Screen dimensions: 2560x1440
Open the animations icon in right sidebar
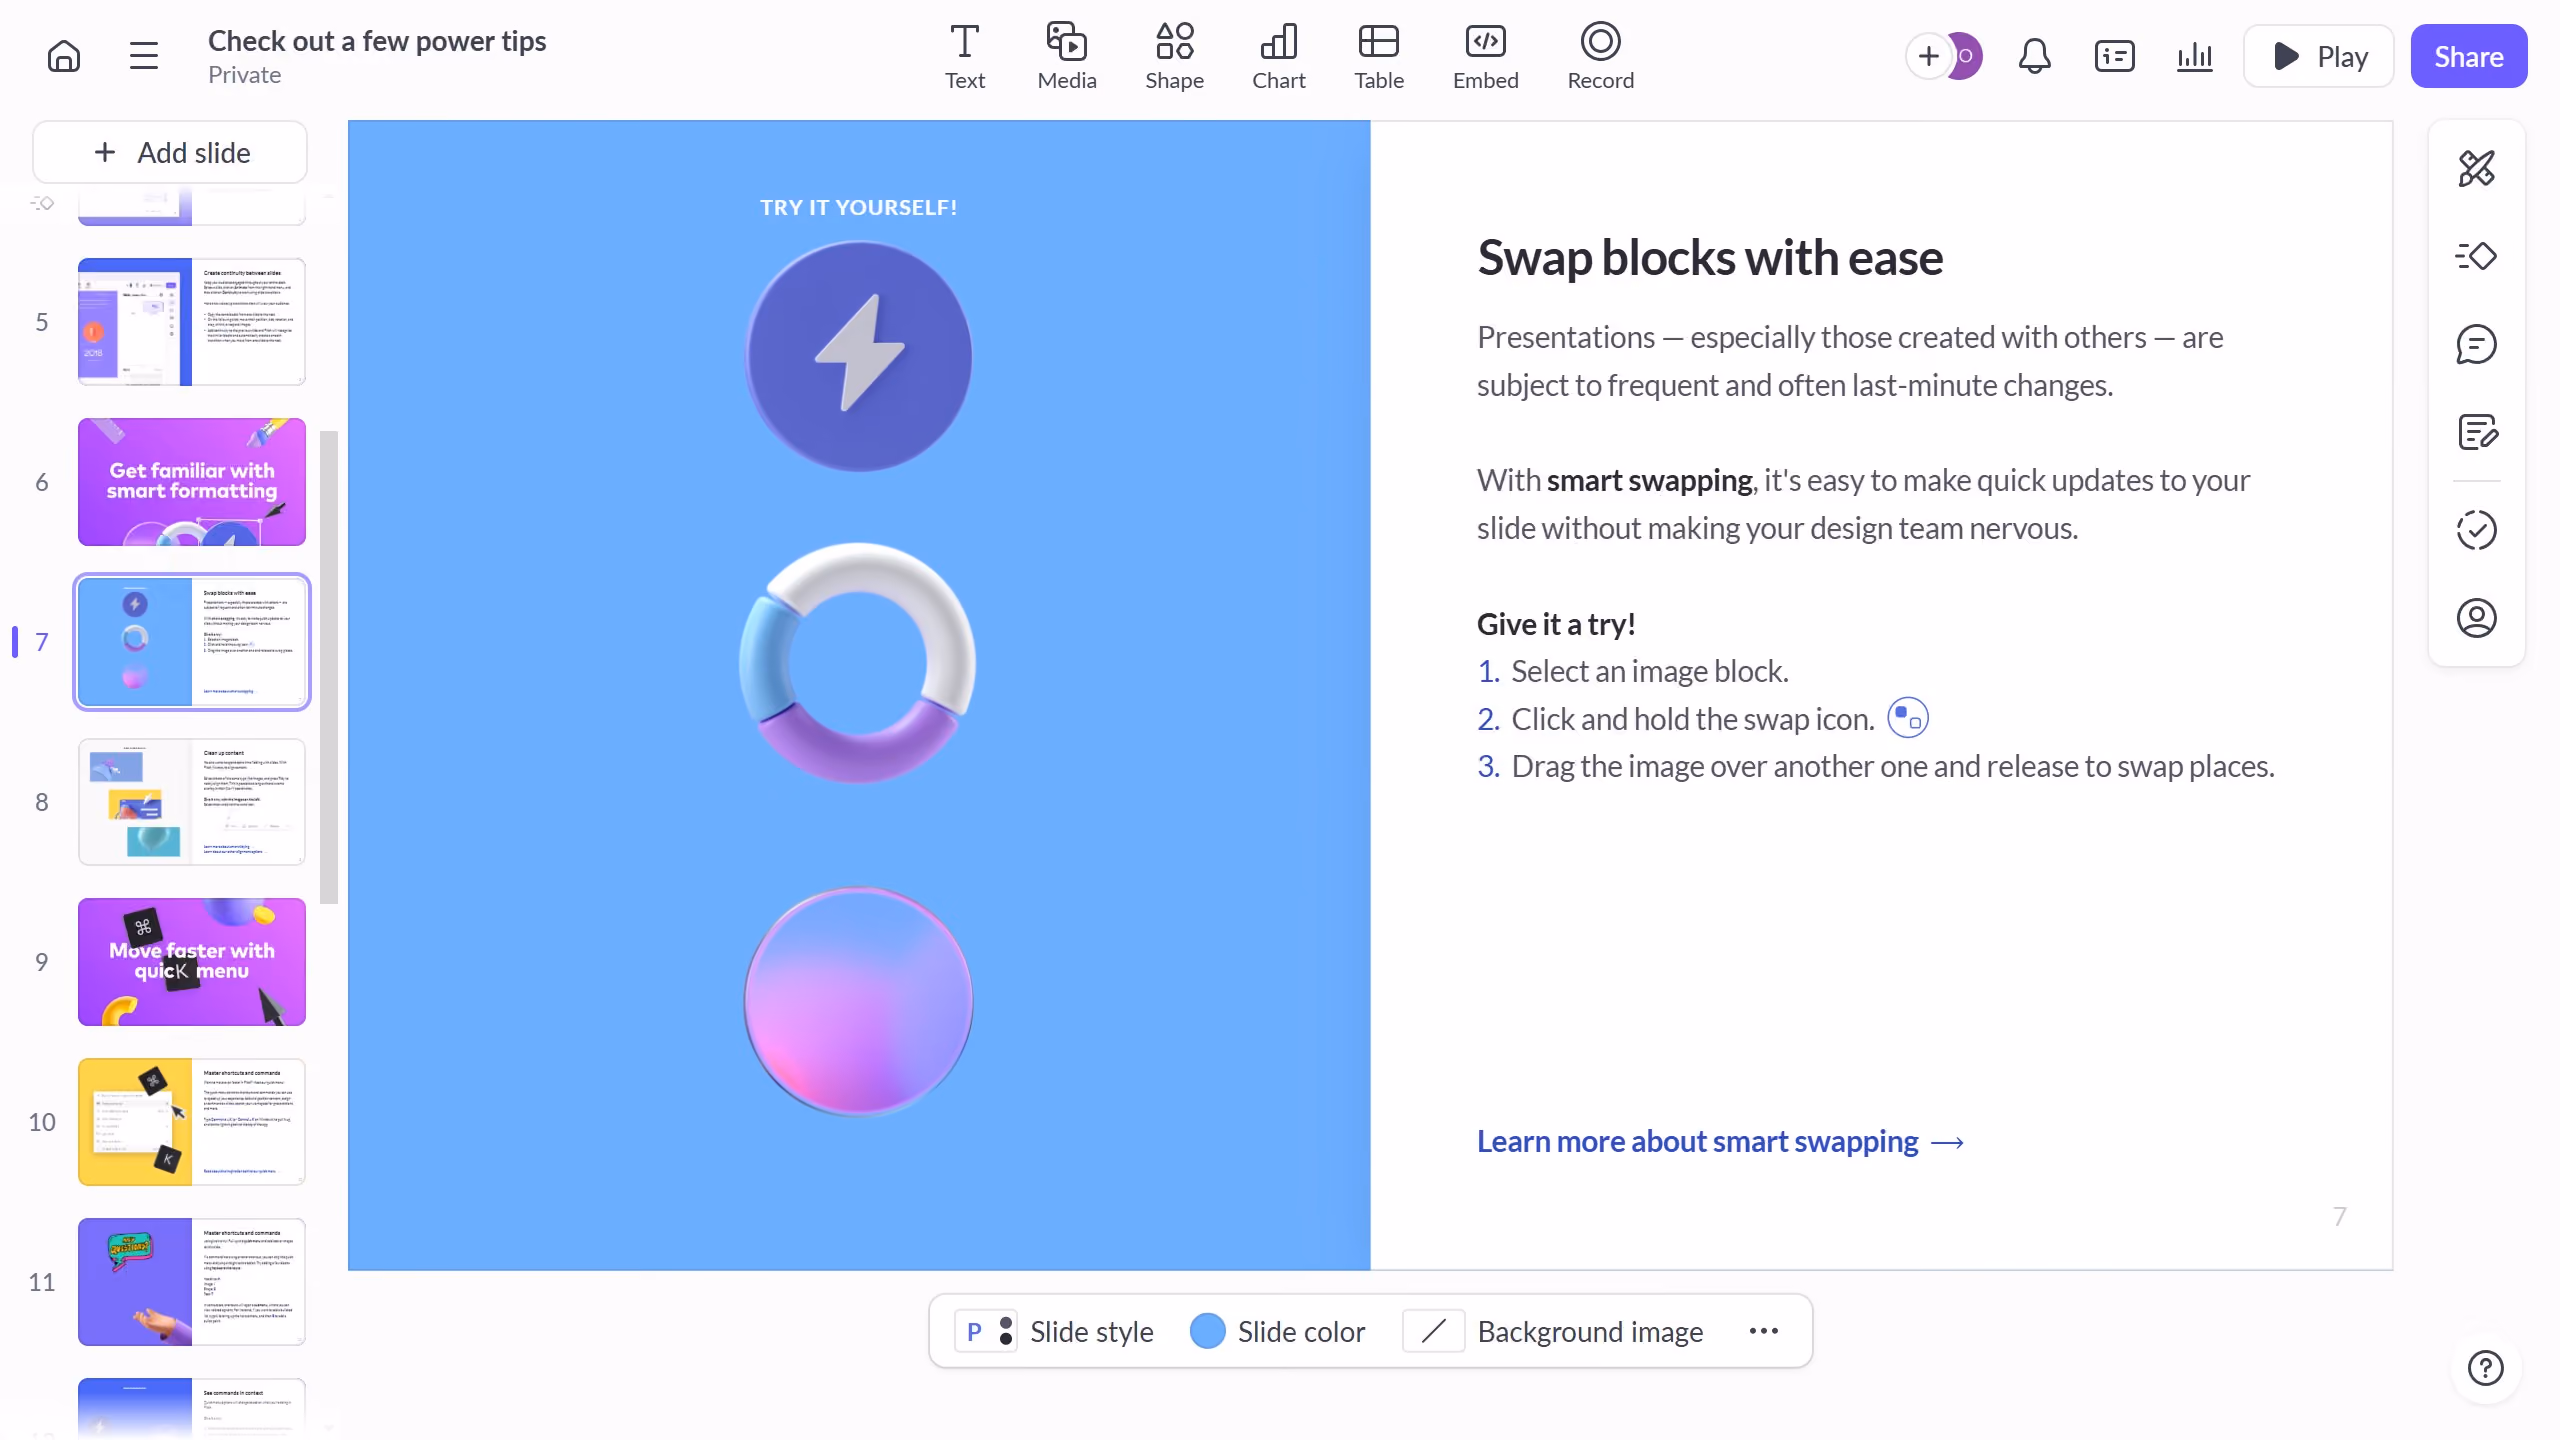coord(2477,256)
